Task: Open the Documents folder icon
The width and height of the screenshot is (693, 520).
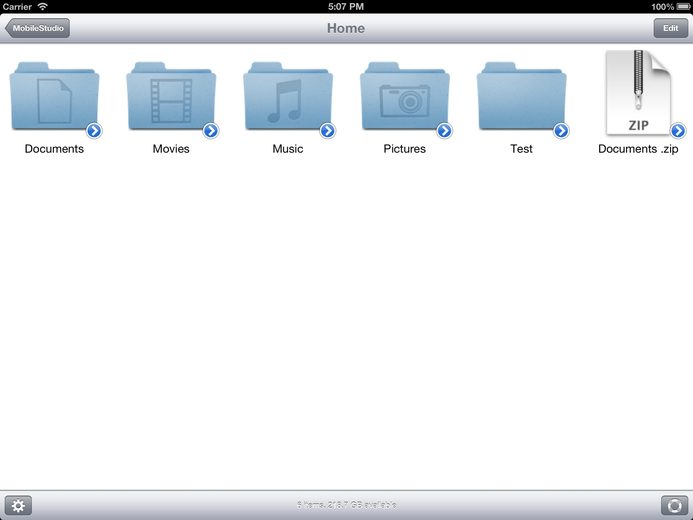Action: 54,96
